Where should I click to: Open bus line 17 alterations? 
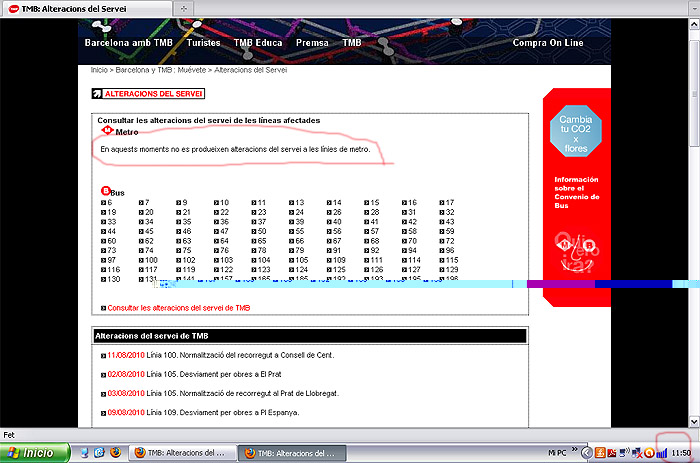447,203
